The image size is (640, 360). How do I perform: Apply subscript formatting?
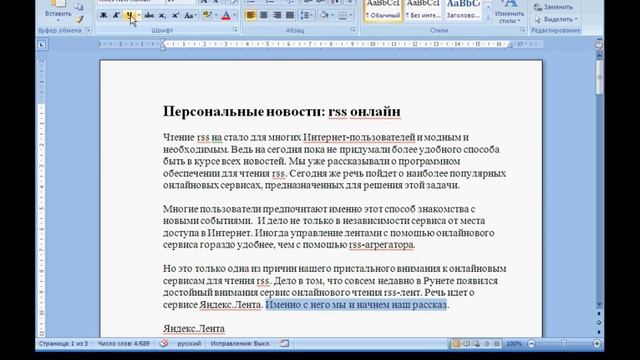(x=162, y=16)
